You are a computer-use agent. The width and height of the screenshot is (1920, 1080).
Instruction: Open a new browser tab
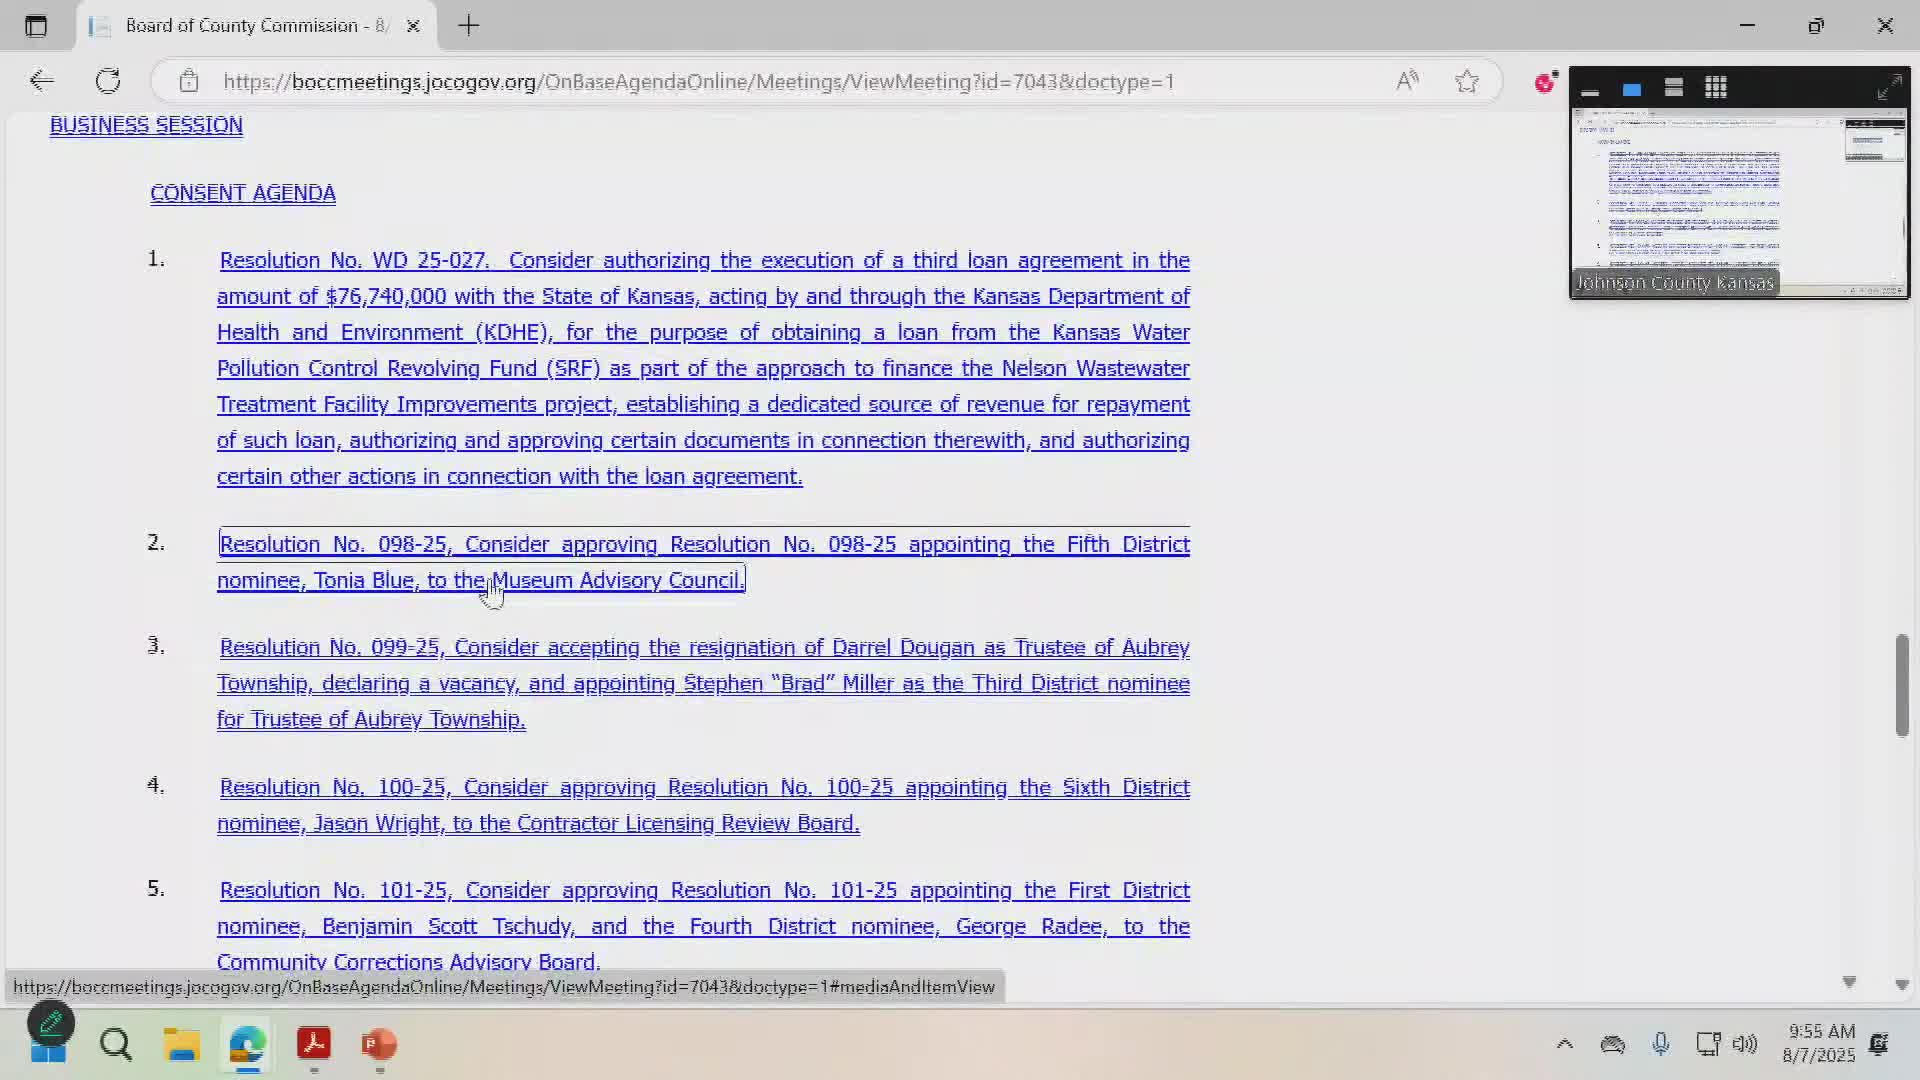[x=468, y=26]
